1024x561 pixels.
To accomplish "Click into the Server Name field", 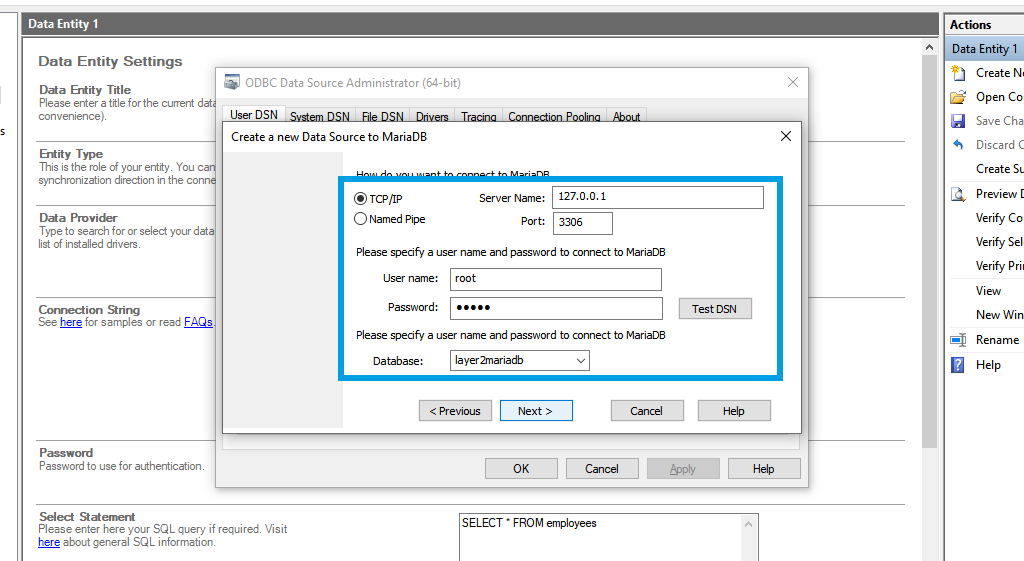I will coord(657,198).
